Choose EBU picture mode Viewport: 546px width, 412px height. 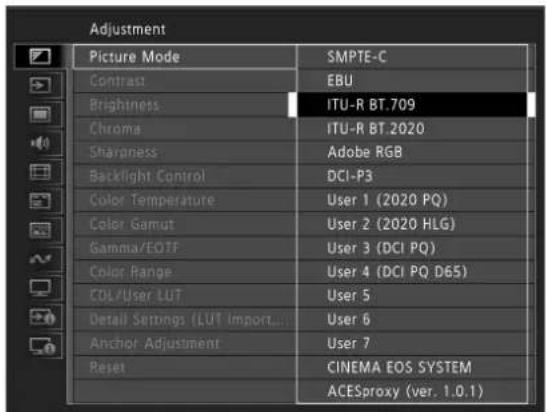(413, 80)
